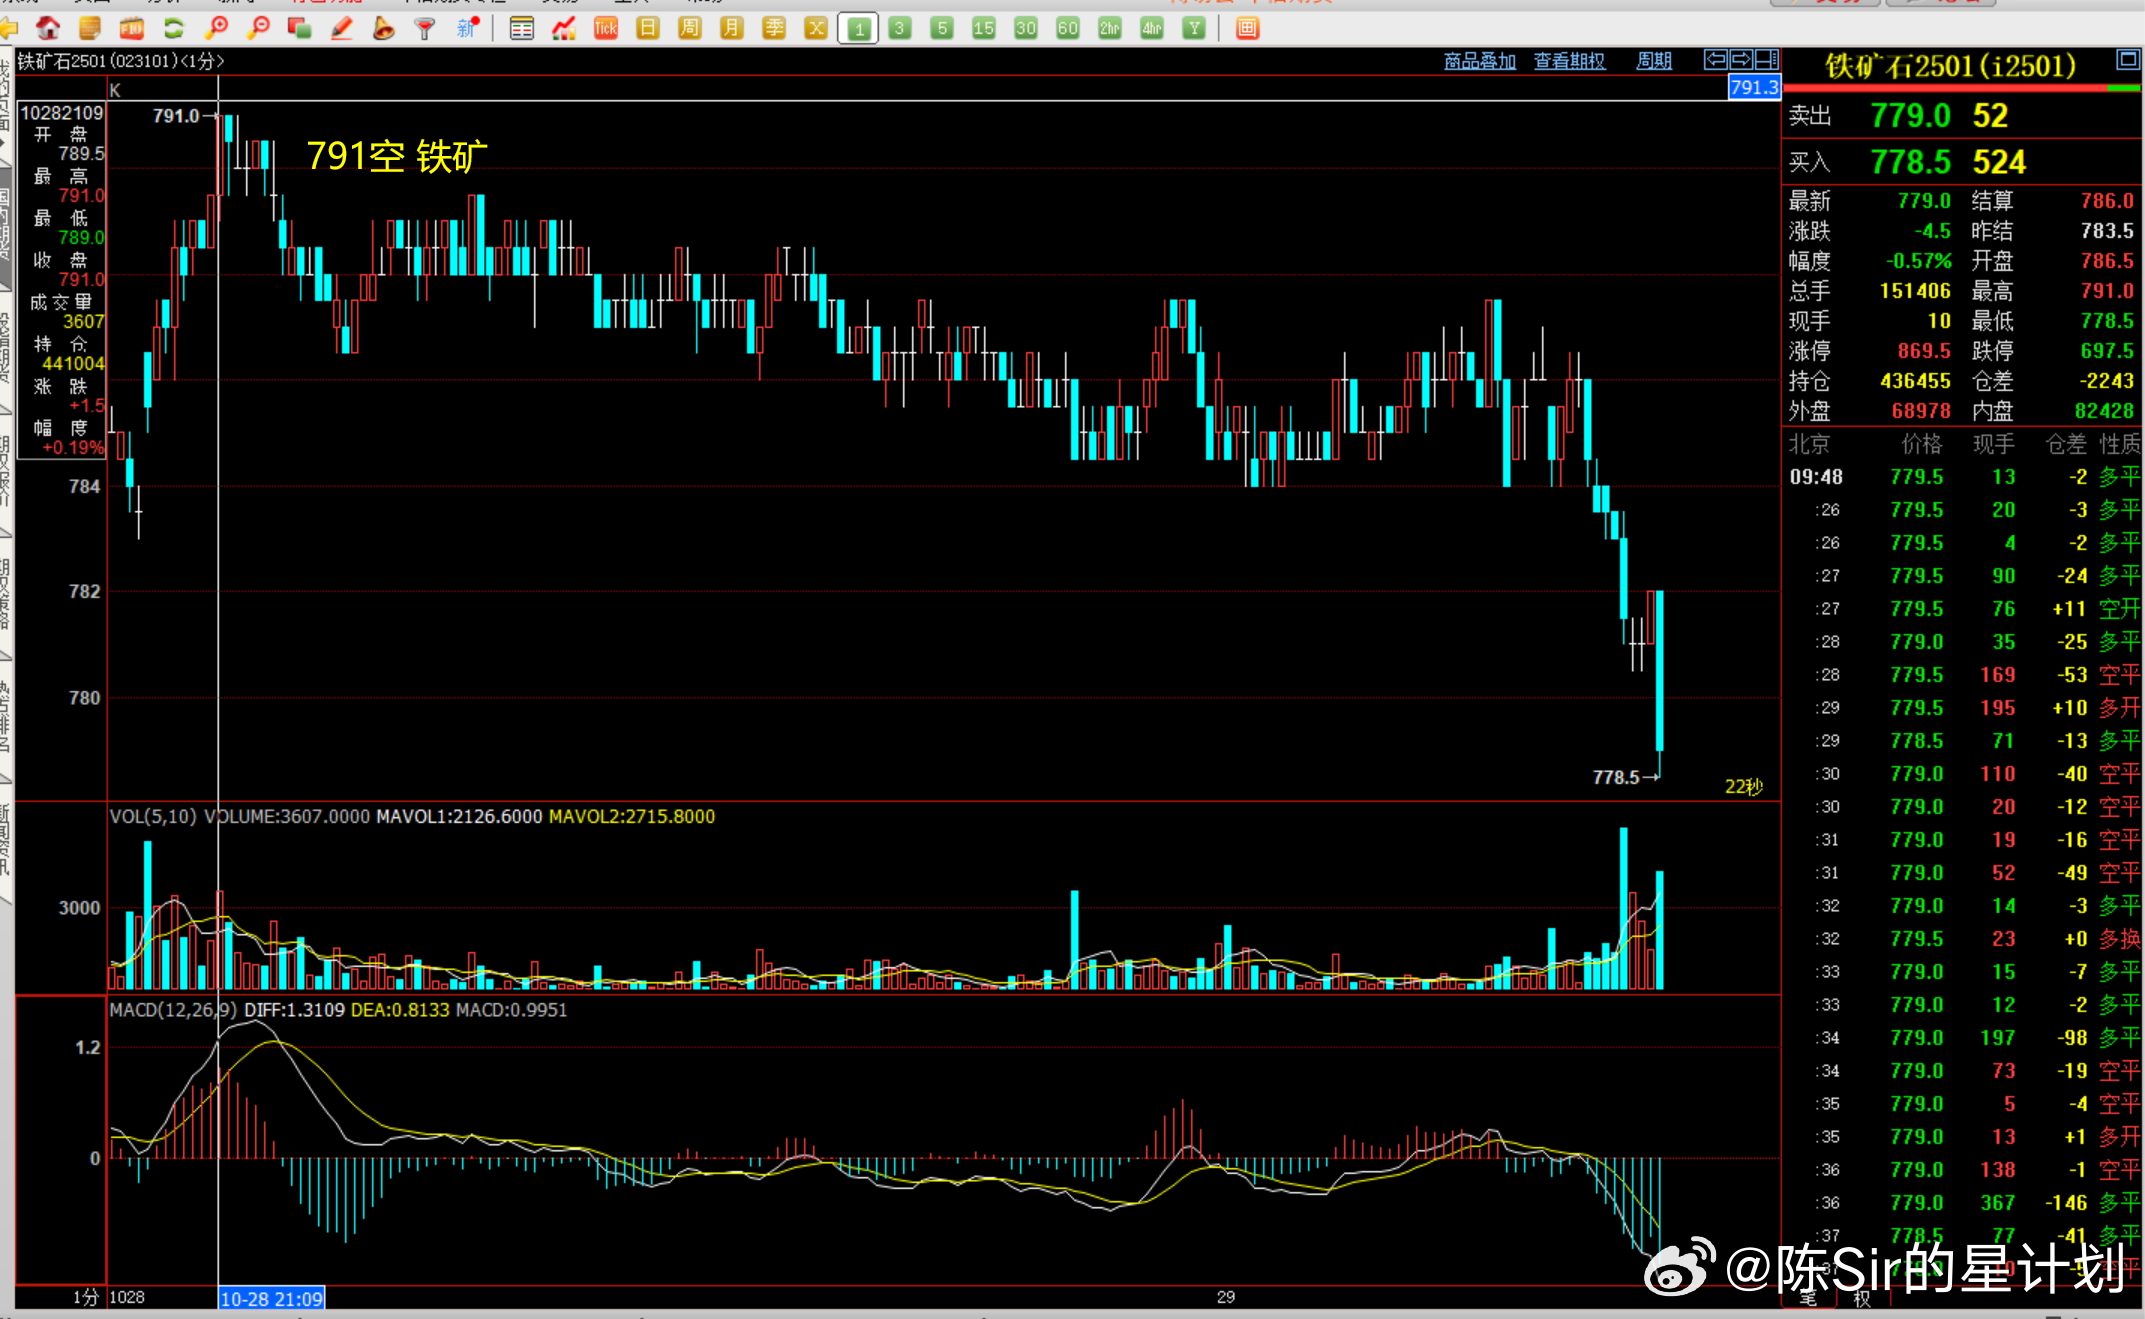Click the yellow X period icon
This screenshot has width=2145, height=1319.
click(816, 28)
